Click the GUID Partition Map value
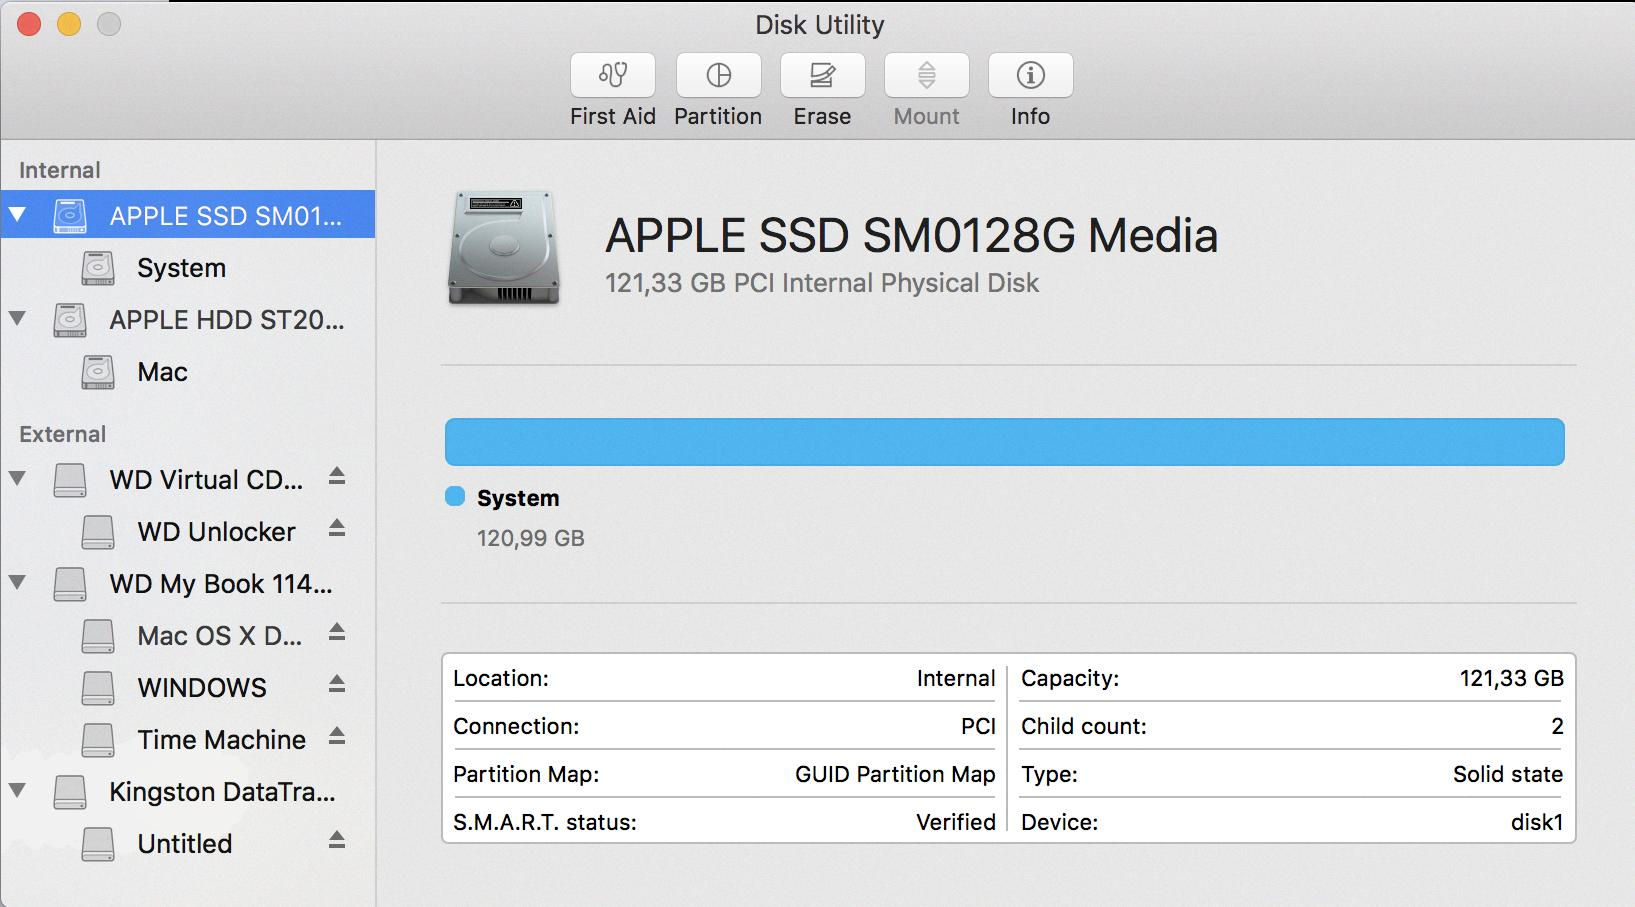The width and height of the screenshot is (1635, 907). pos(895,774)
